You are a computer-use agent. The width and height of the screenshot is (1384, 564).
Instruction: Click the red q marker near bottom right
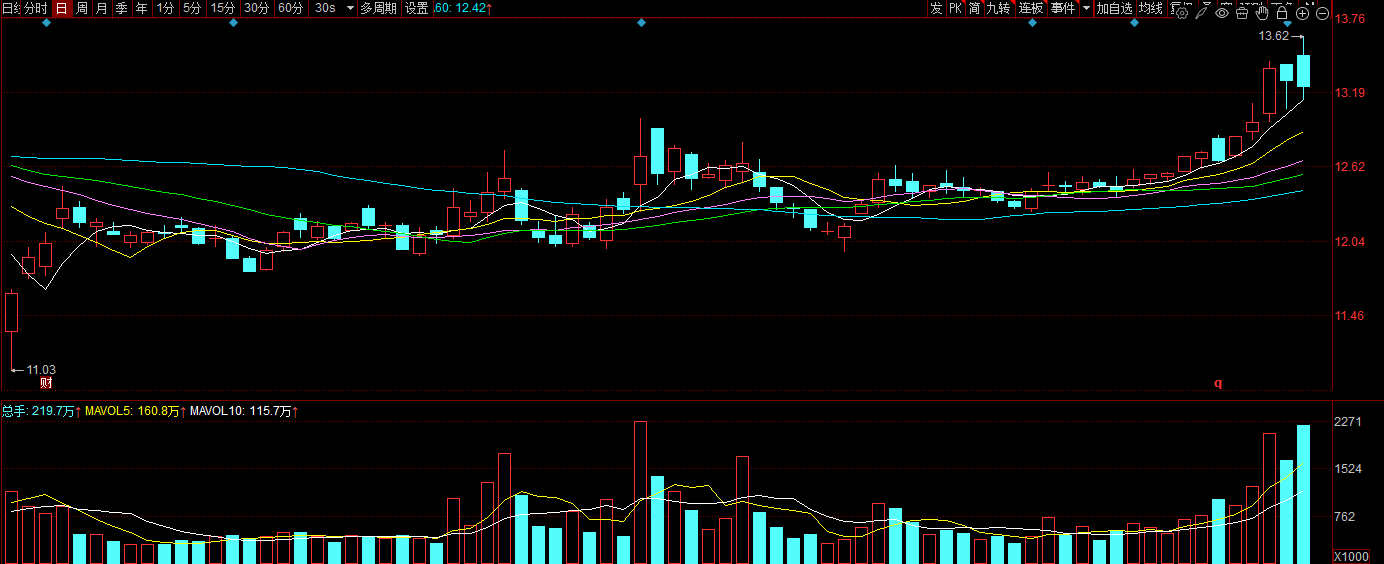click(1218, 382)
